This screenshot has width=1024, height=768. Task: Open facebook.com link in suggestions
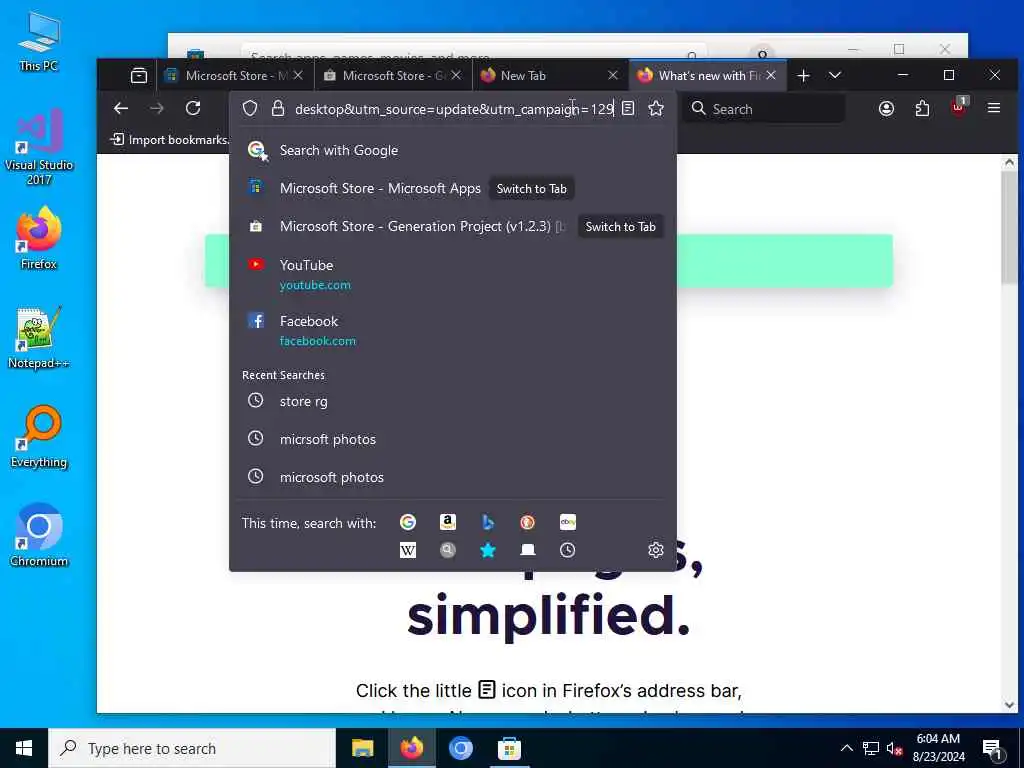click(317, 341)
